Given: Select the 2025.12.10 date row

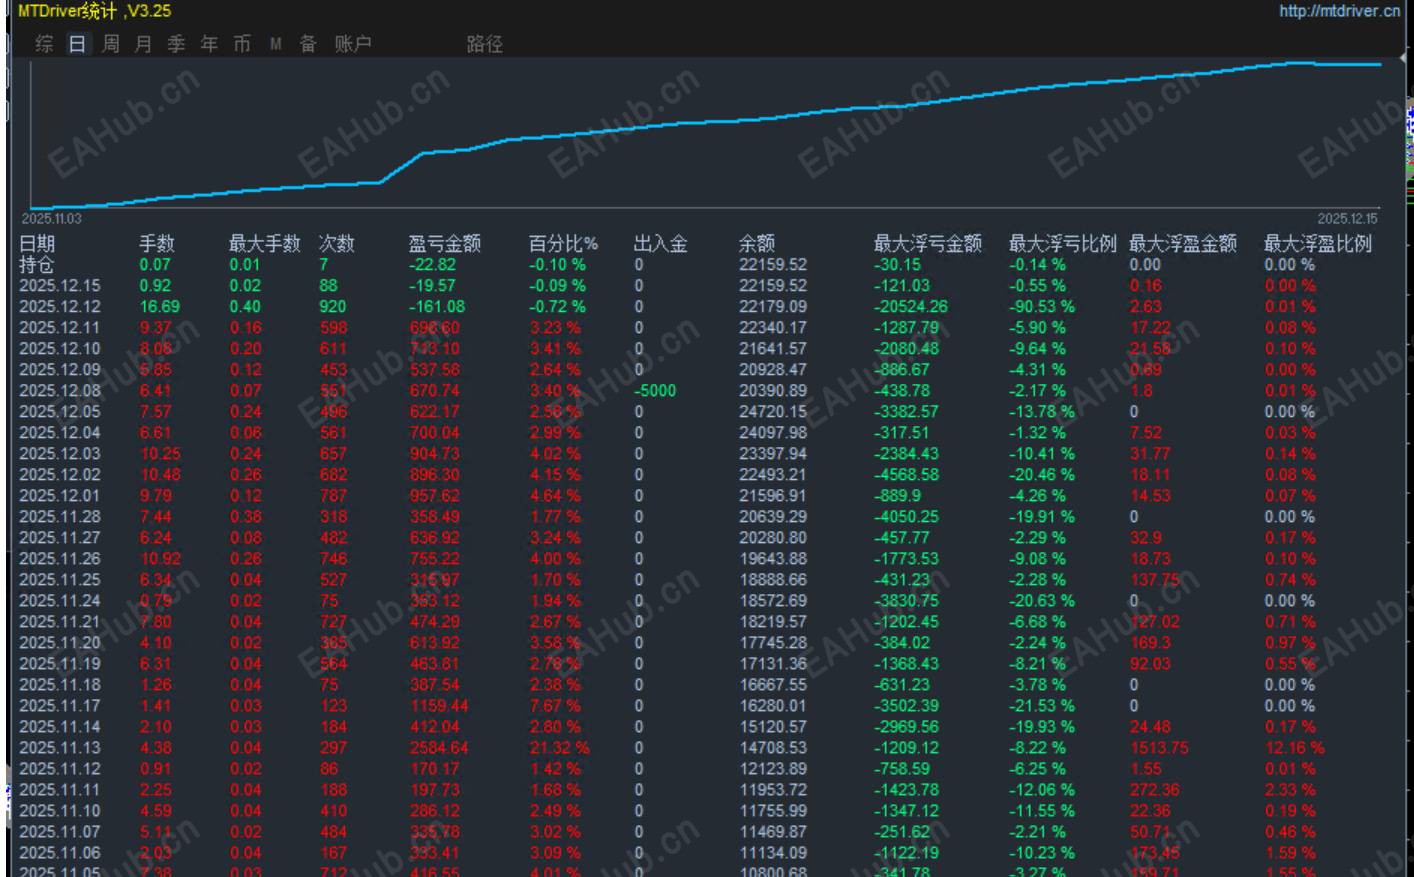Looking at the screenshot, I should click(60, 349).
